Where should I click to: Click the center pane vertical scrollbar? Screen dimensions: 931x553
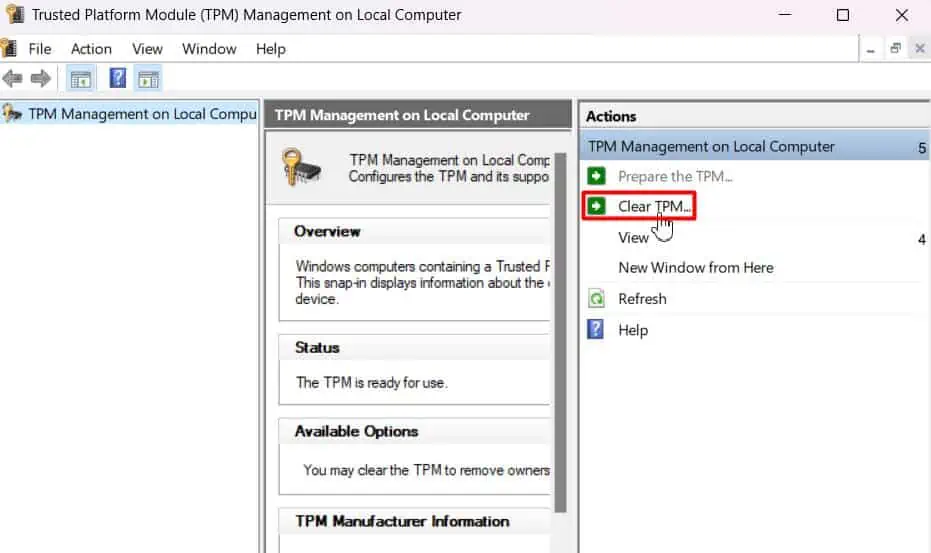560,333
